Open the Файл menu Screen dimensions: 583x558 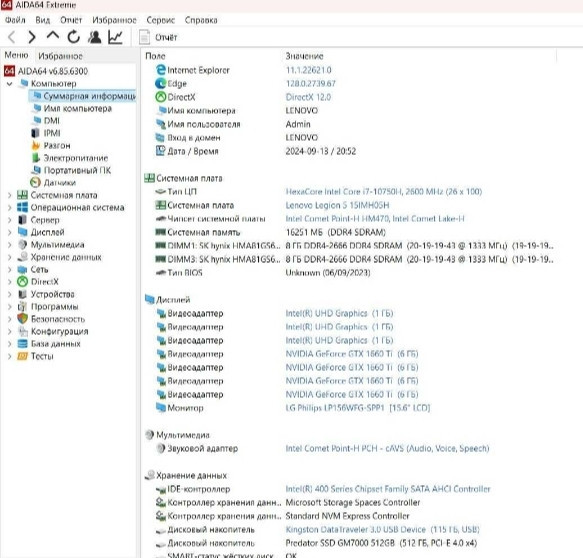click(15, 20)
